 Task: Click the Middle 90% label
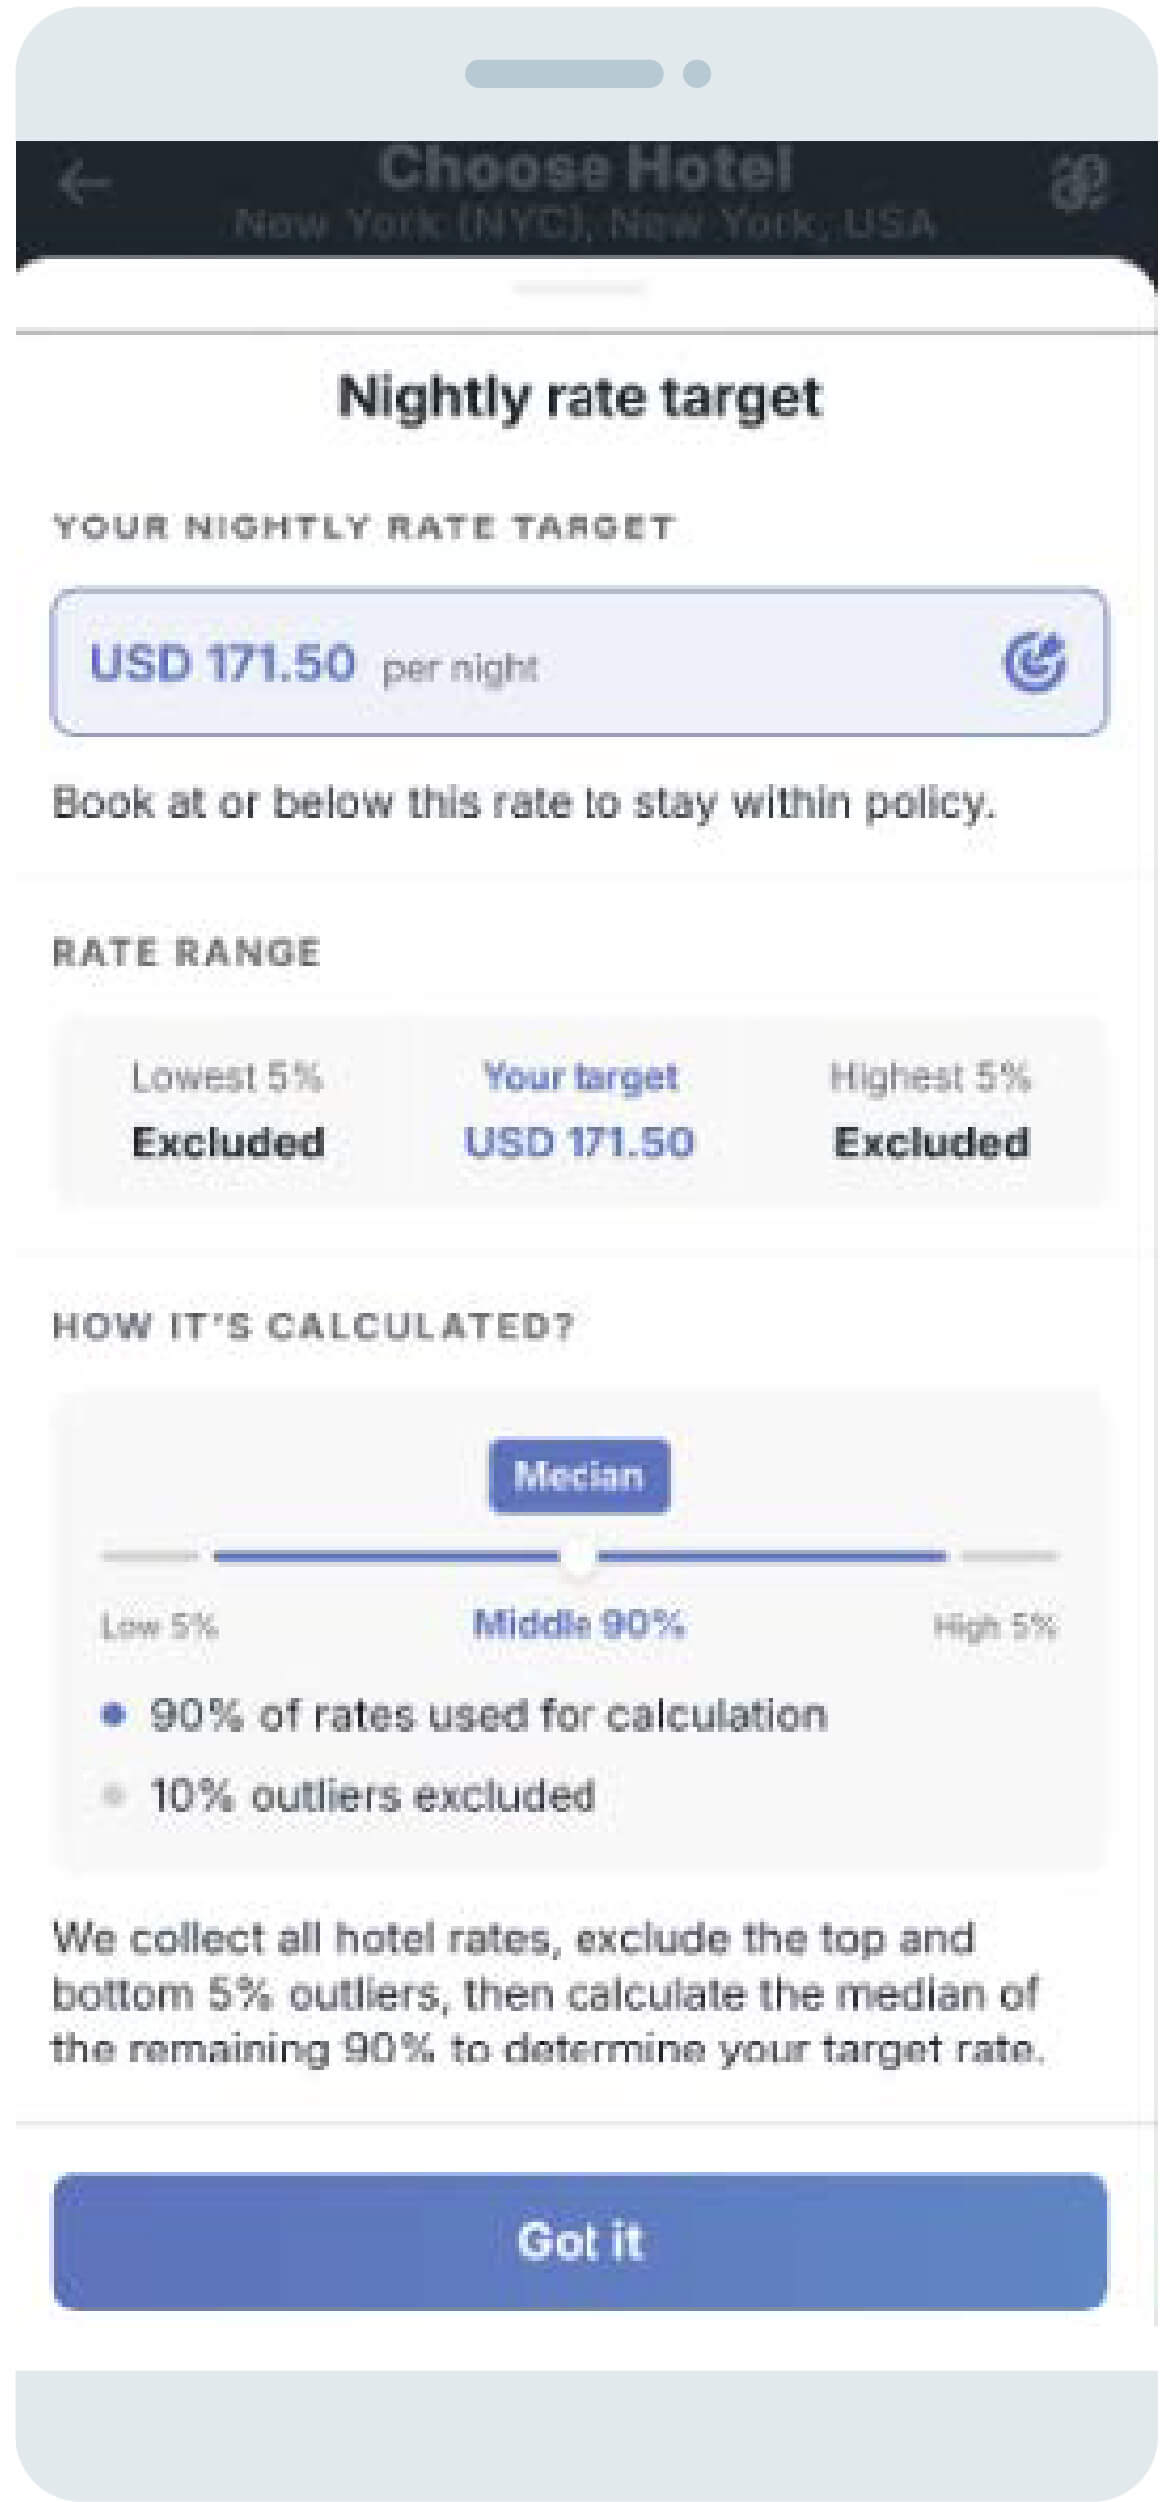coord(579,1624)
